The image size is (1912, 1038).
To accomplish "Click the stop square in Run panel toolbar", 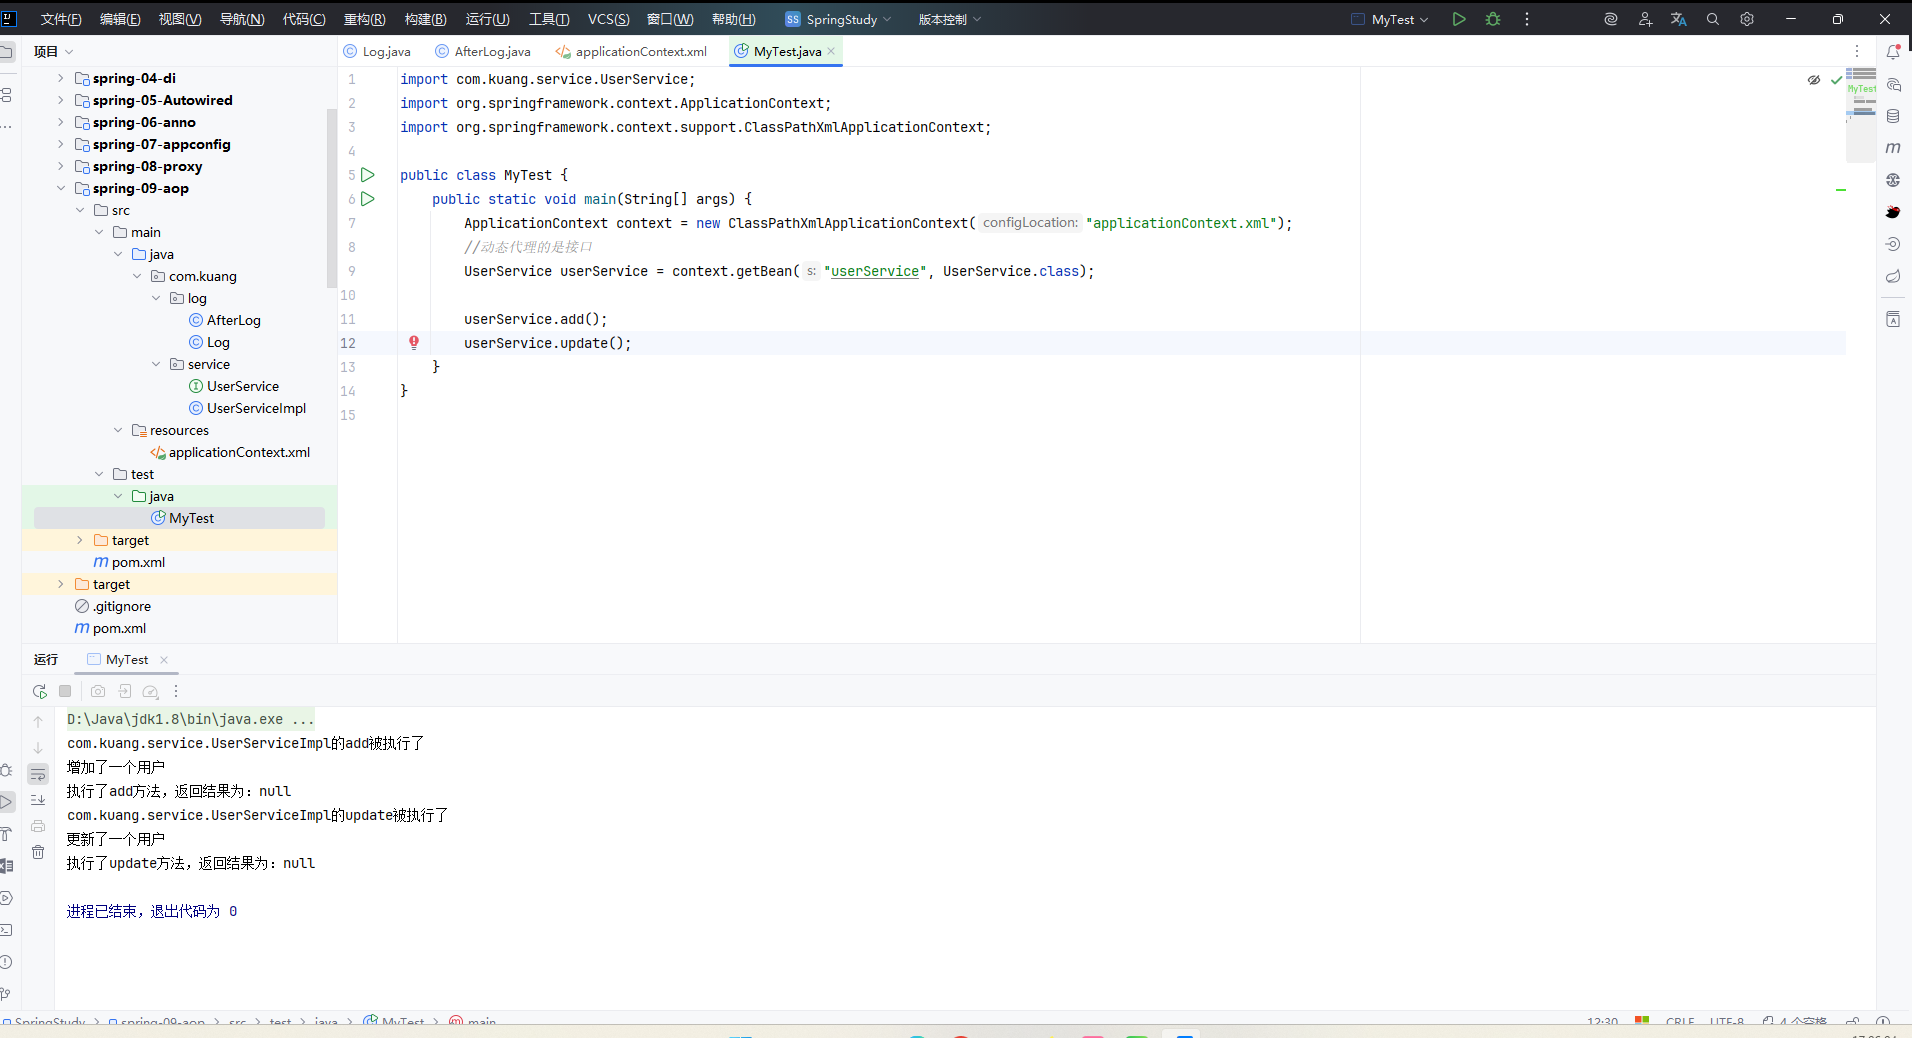I will (x=65, y=691).
